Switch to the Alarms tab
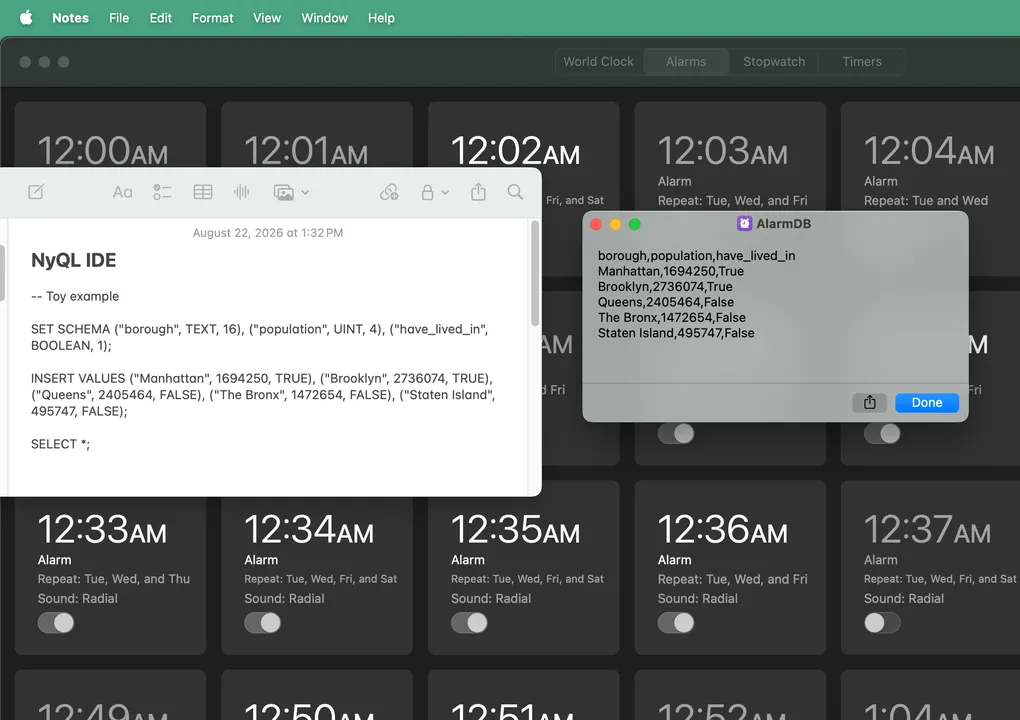Image resolution: width=1020 pixels, height=720 pixels. (686, 62)
